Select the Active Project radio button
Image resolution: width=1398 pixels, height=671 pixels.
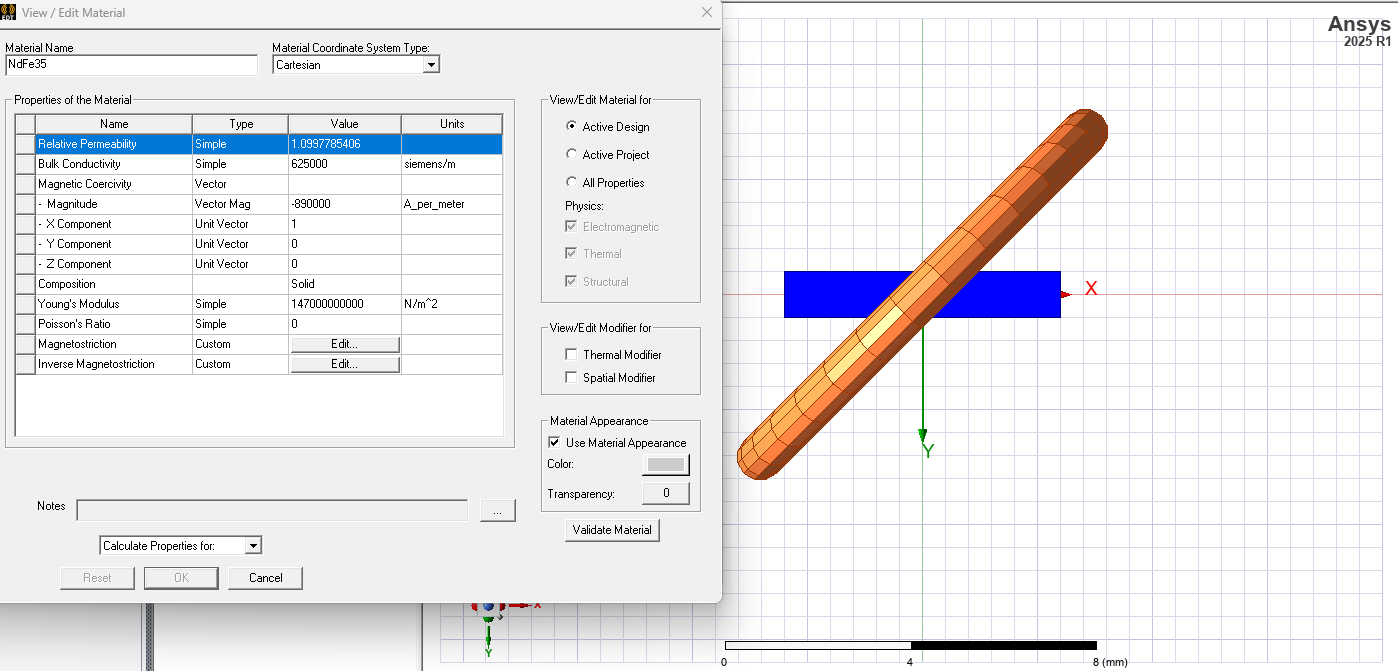571,155
